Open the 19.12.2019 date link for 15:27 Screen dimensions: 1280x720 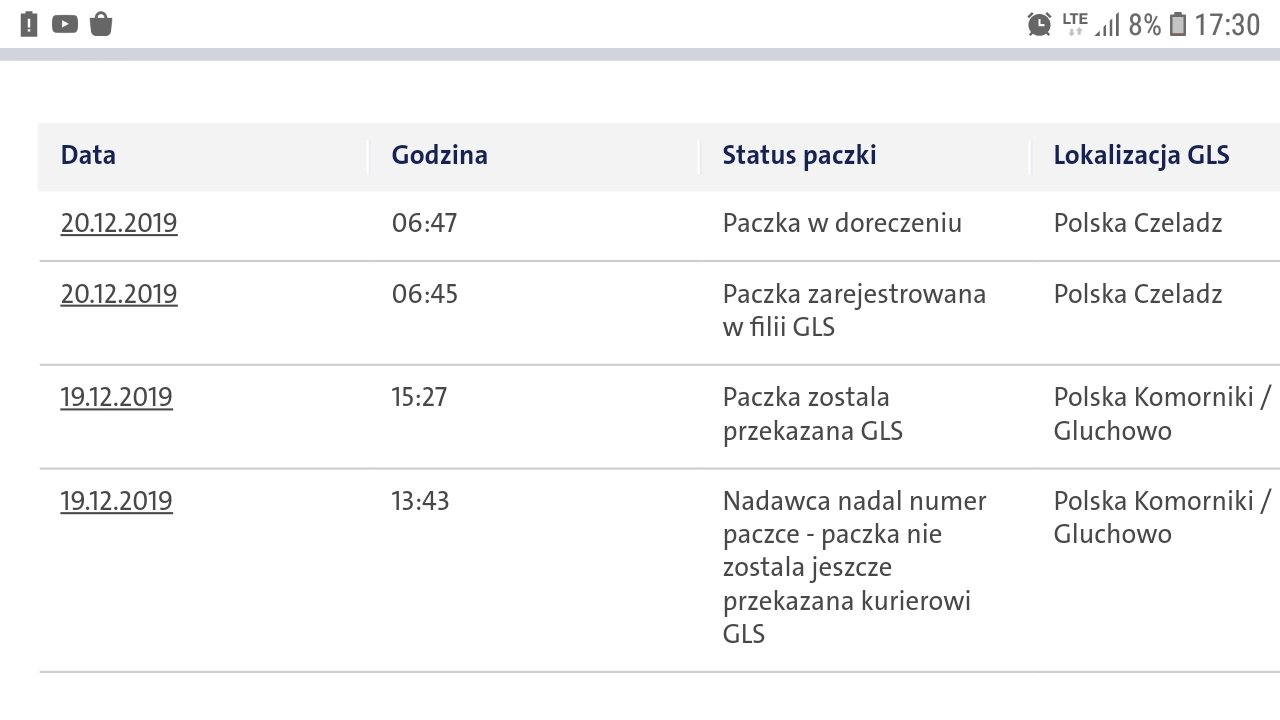pos(116,398)
